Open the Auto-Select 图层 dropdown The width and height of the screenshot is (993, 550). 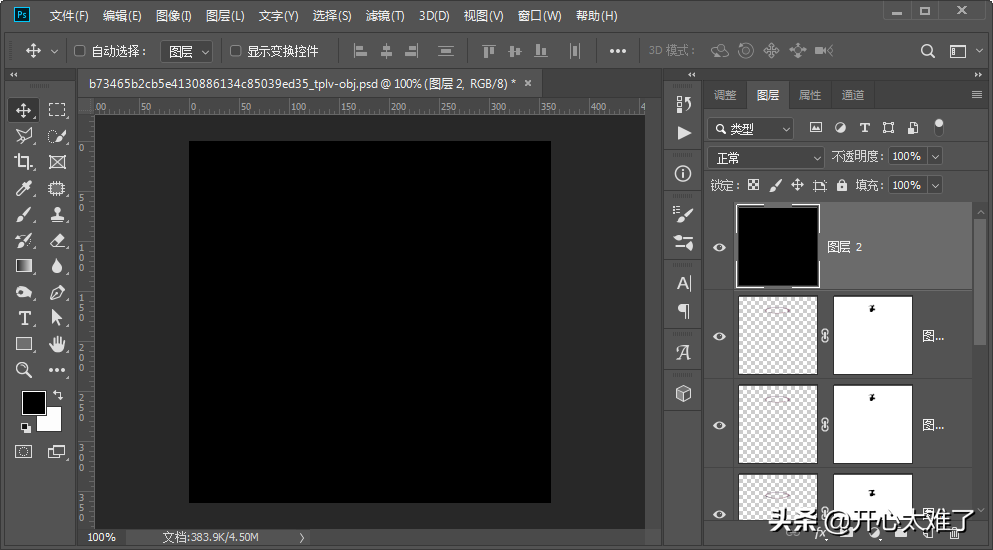pos(186,51)
